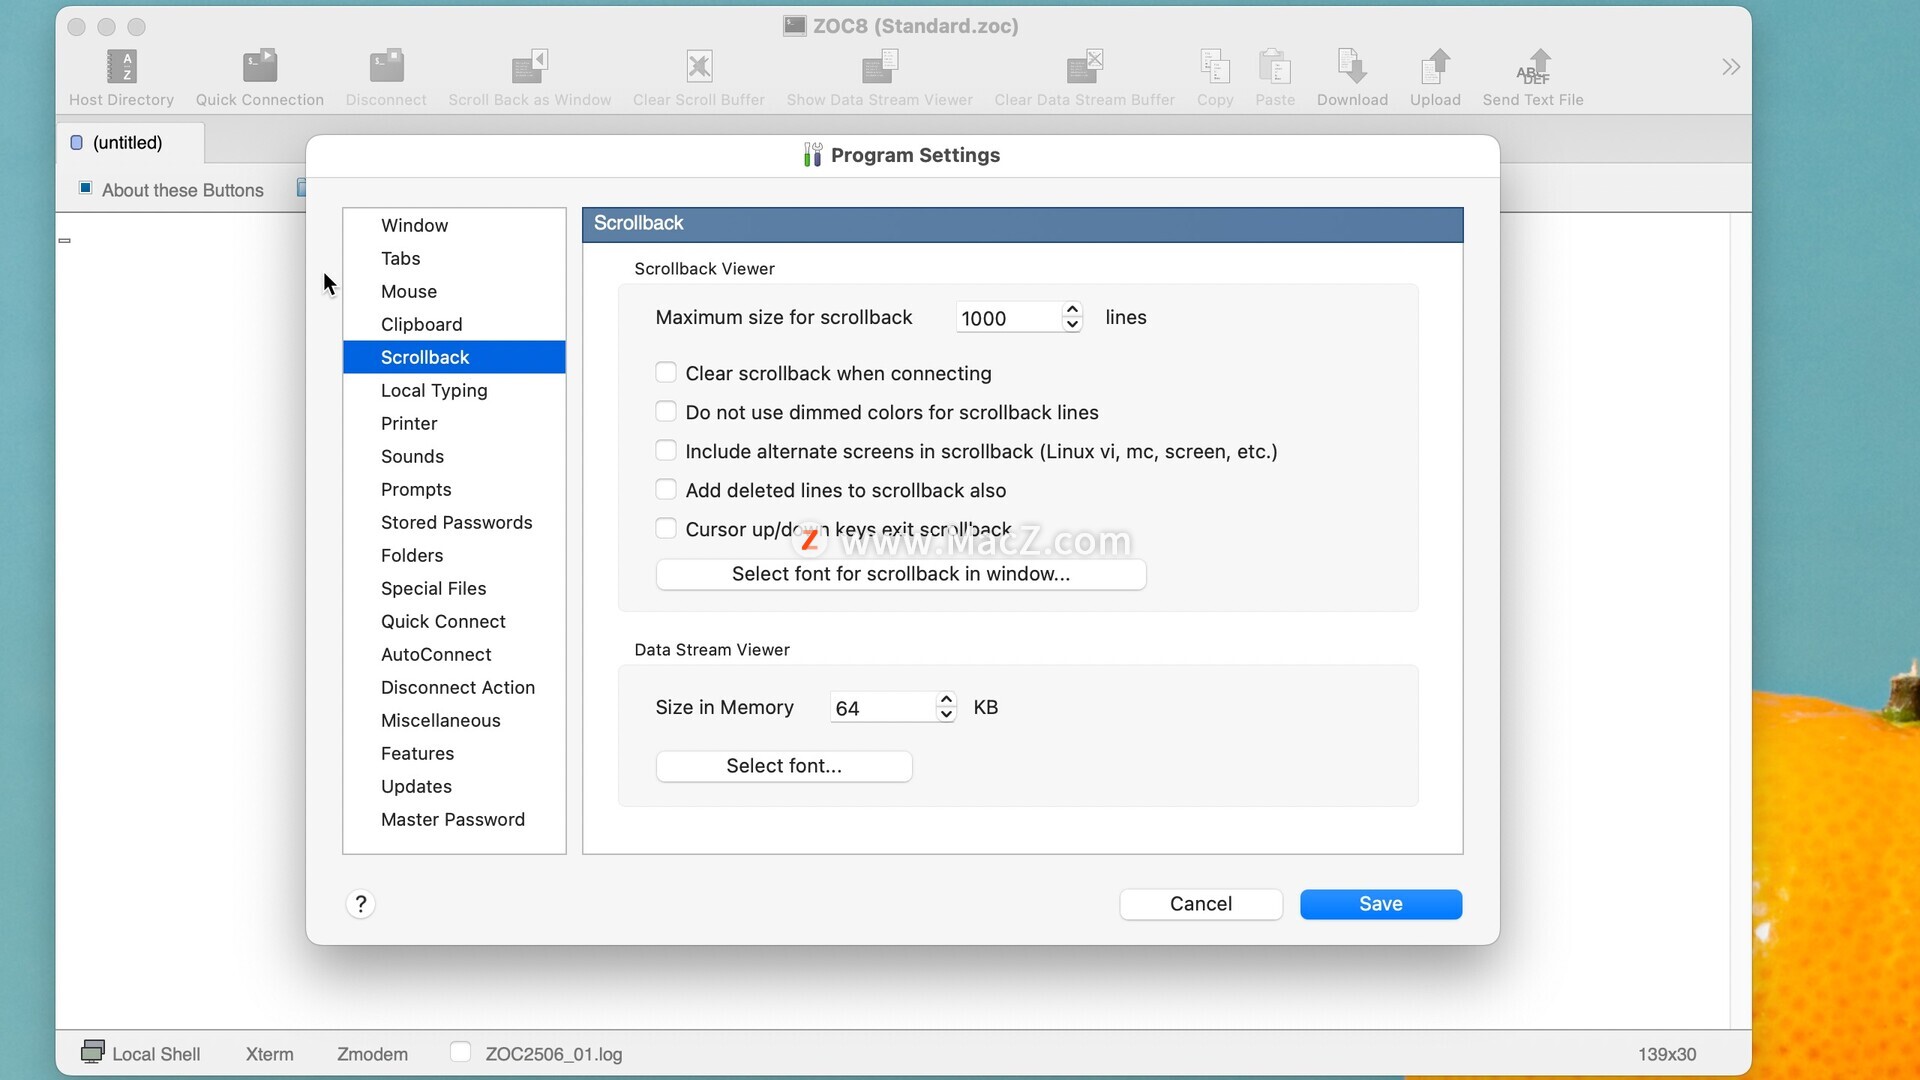Click the maximum scrollback size input field

point(1008,318)
